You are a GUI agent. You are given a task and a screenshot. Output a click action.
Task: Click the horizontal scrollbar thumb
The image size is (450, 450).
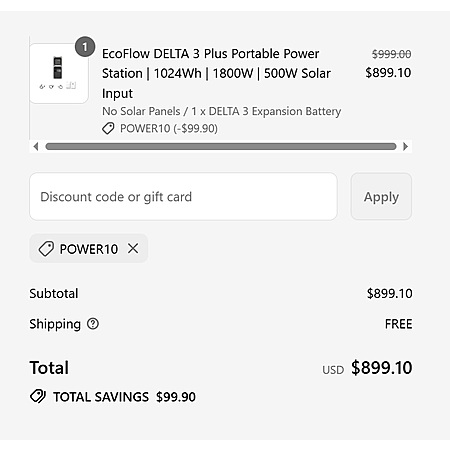[x=221, y=146]
